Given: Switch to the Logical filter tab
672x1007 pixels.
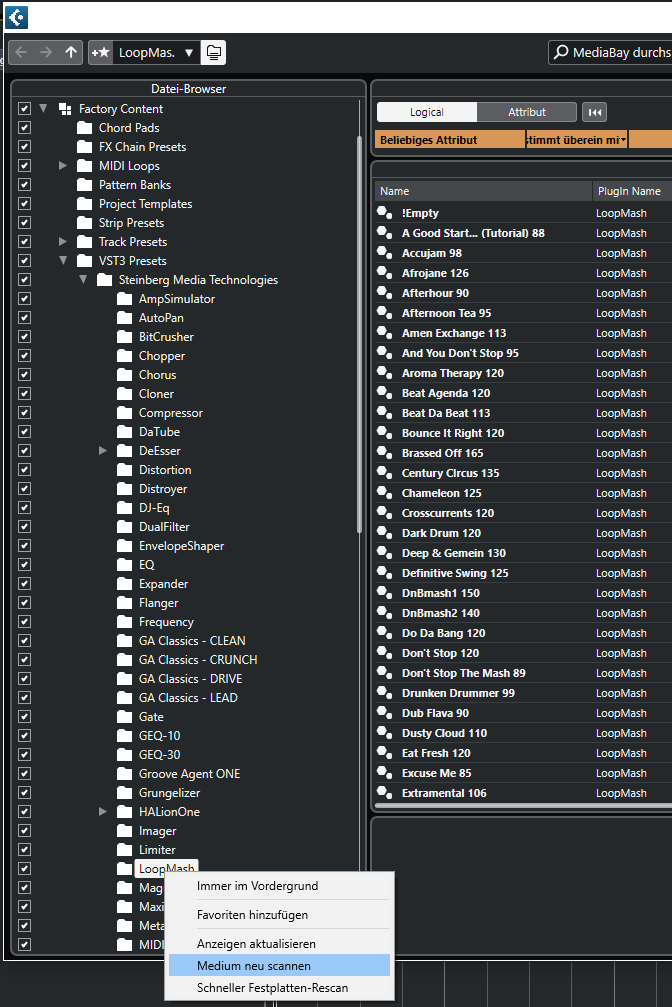Looking at the screenshot, I should pyautogui.click(x=427, y=112).
